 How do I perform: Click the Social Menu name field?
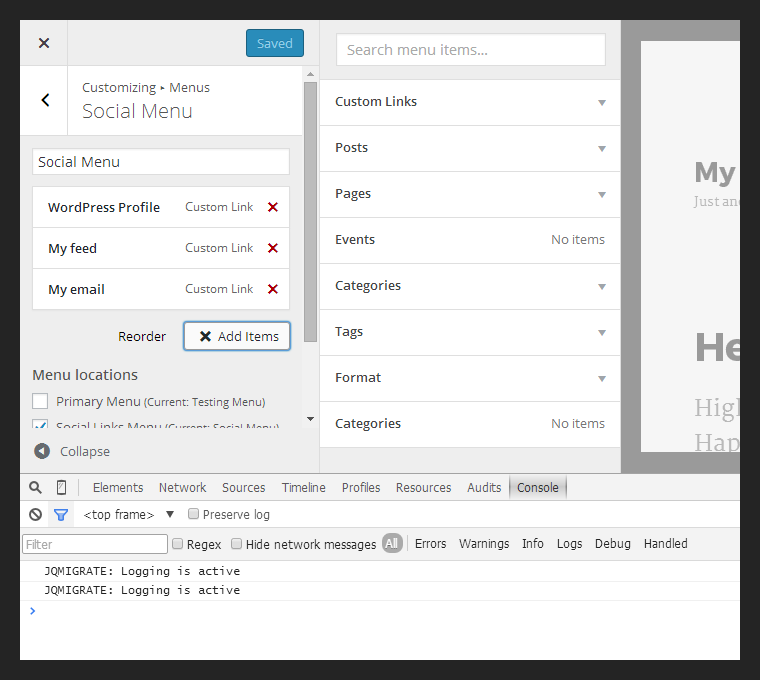coord(161,161)
